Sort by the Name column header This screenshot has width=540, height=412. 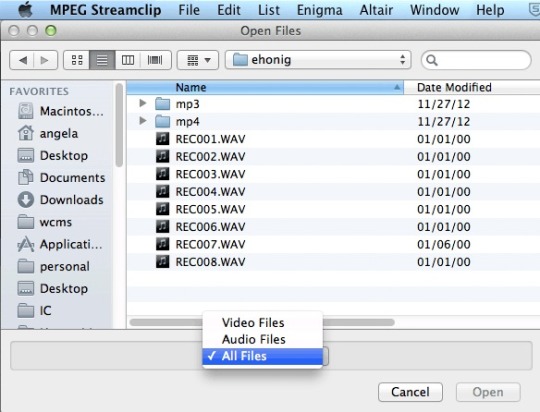click(265, 87)
